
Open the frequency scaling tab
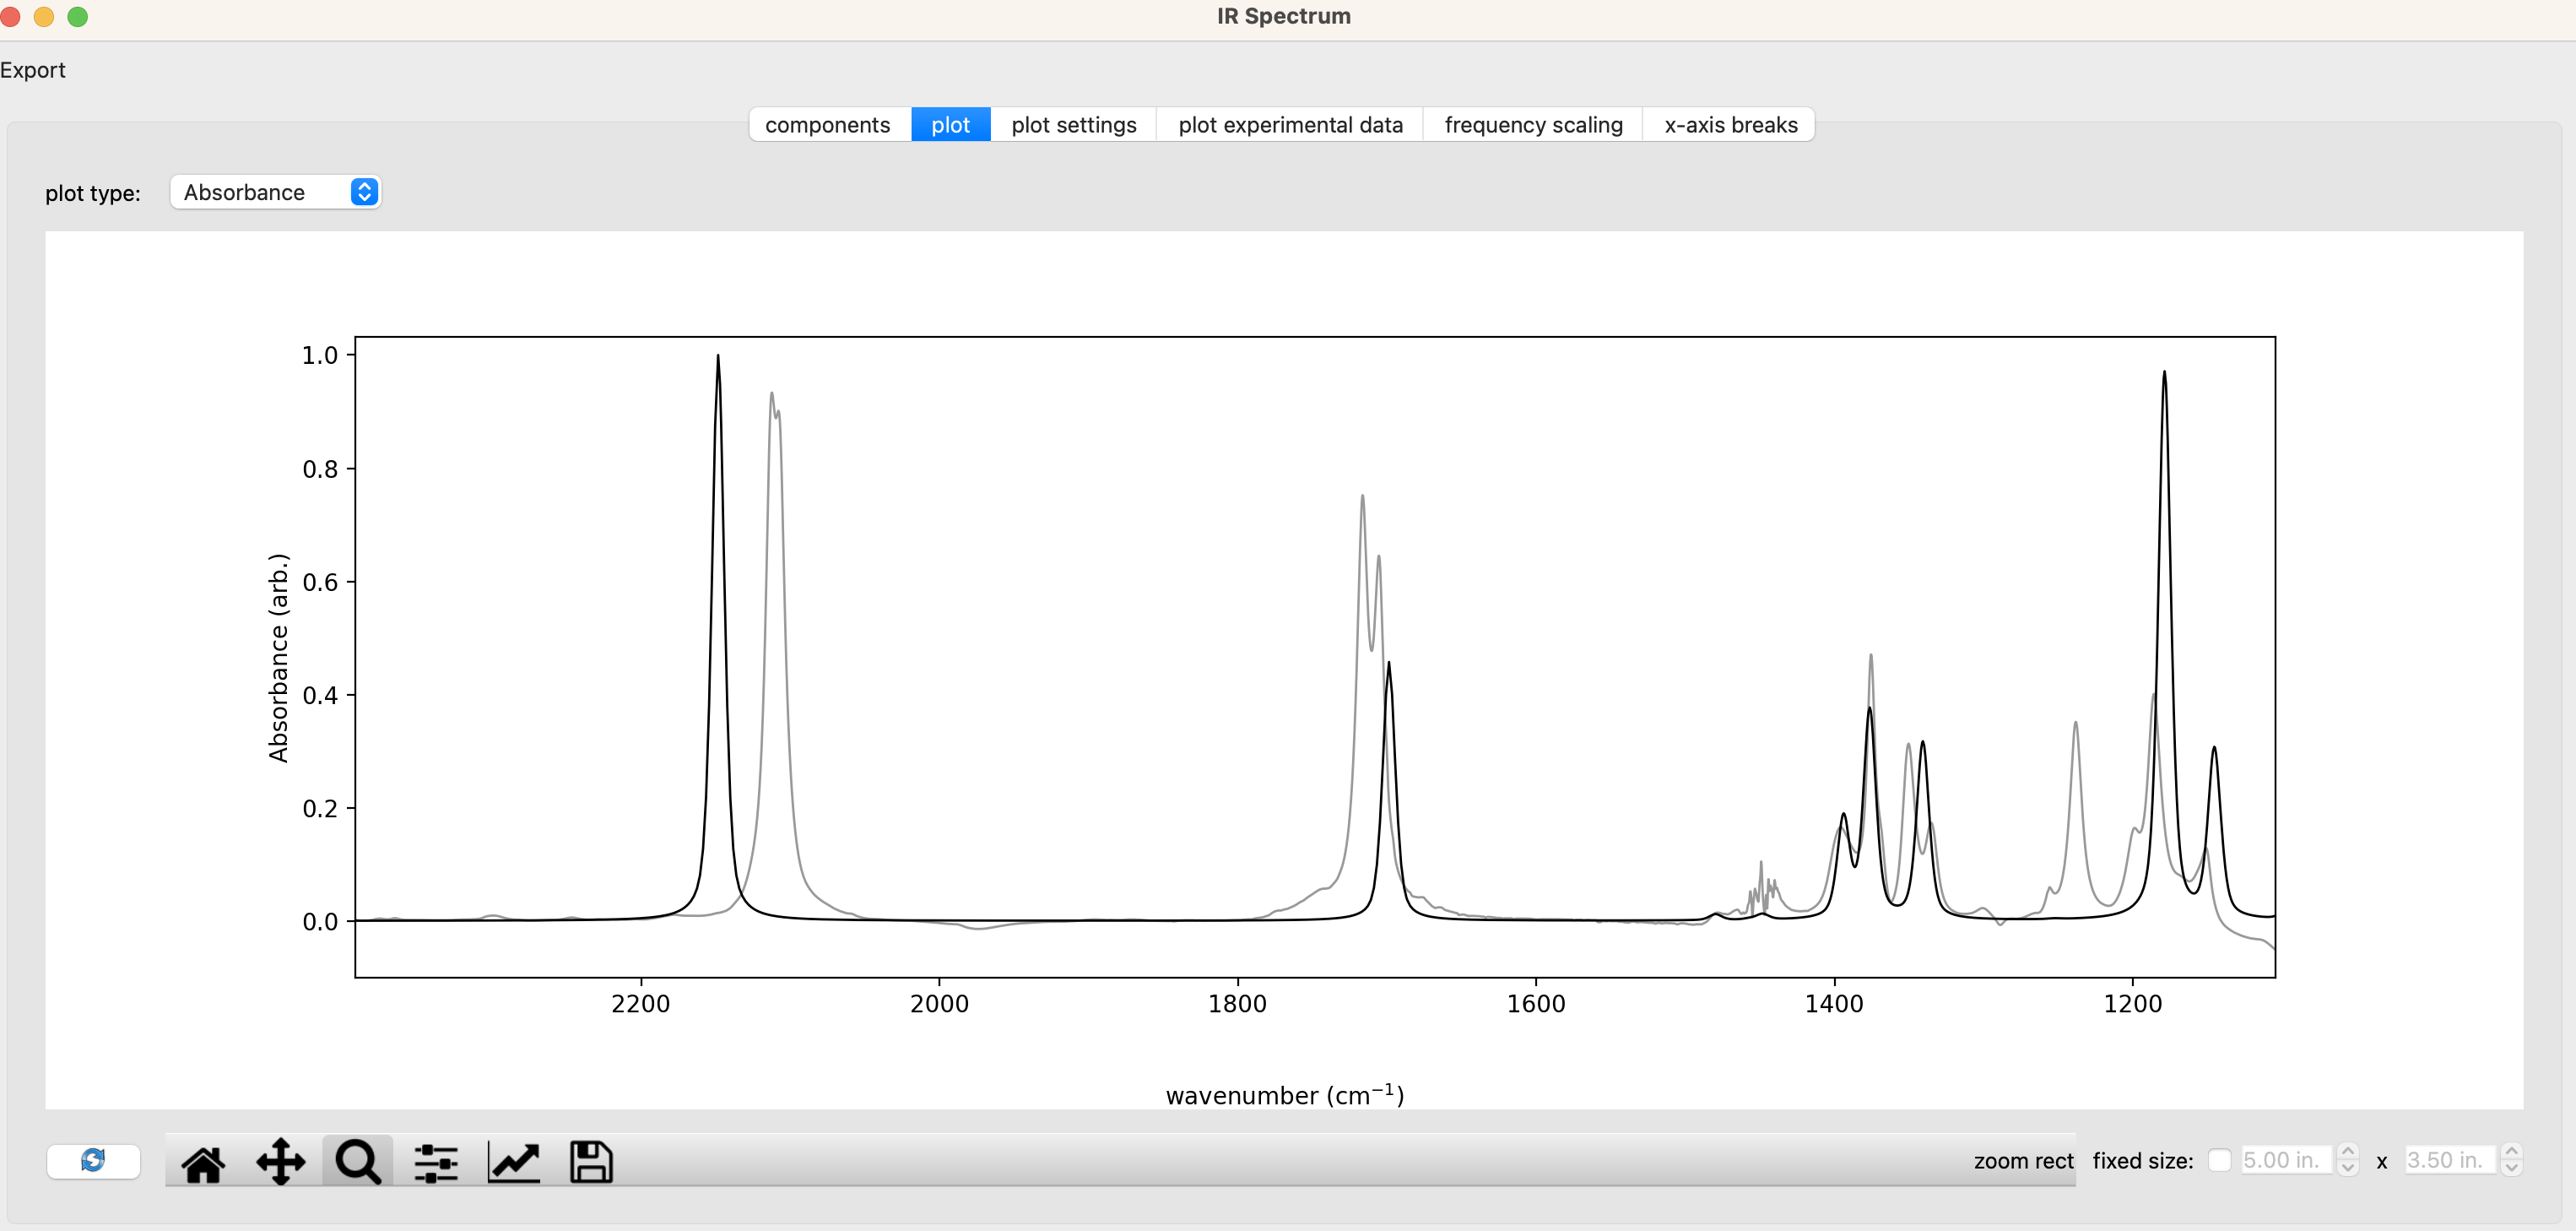(x=1533, y=125)
